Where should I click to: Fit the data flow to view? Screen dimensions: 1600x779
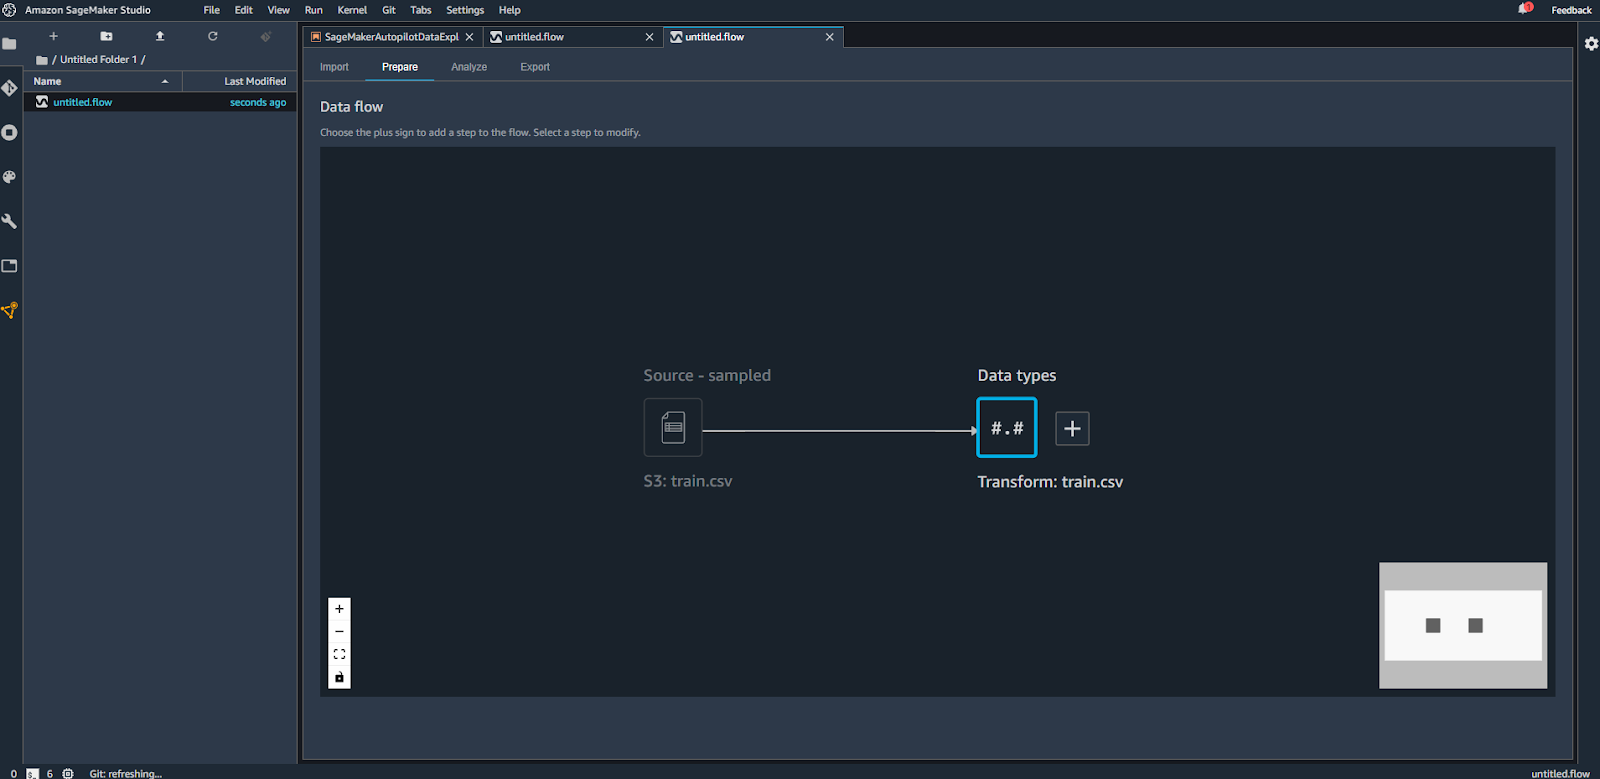pos(339,654)
